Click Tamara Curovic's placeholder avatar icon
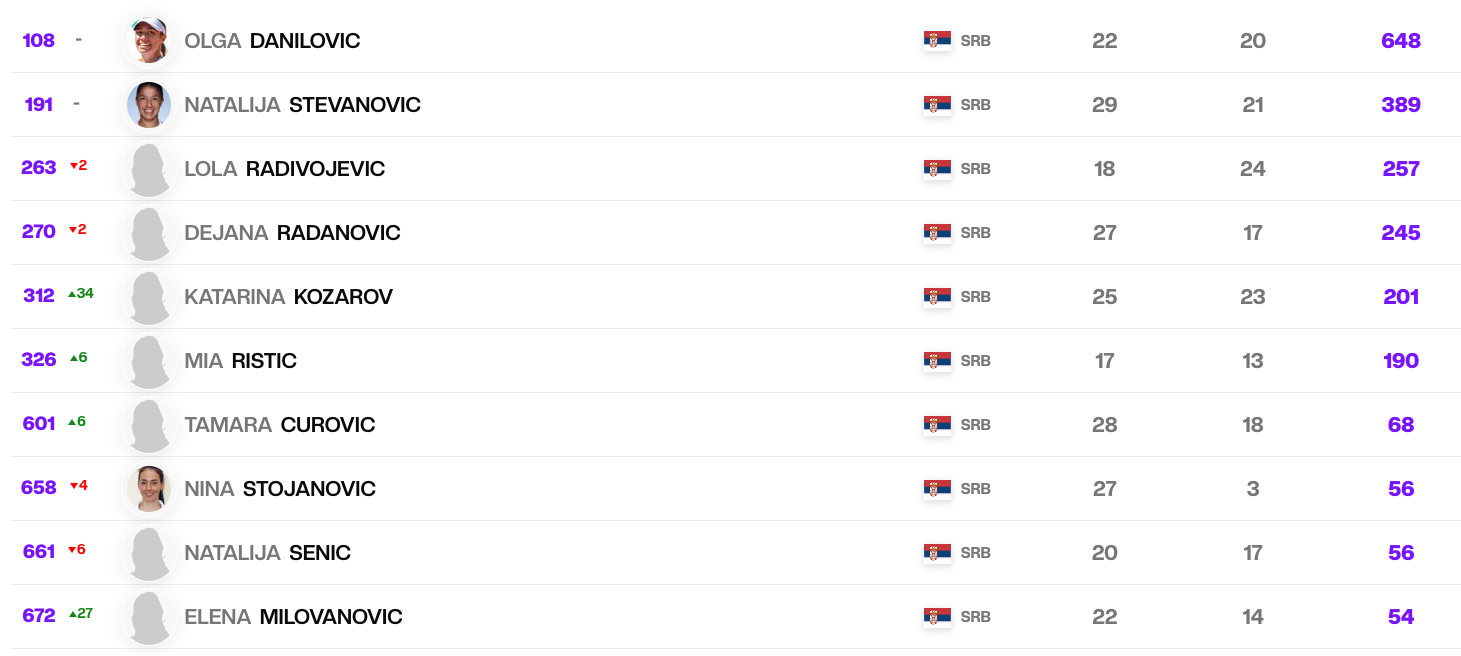1461x656 pixels. tap(149, 425)
